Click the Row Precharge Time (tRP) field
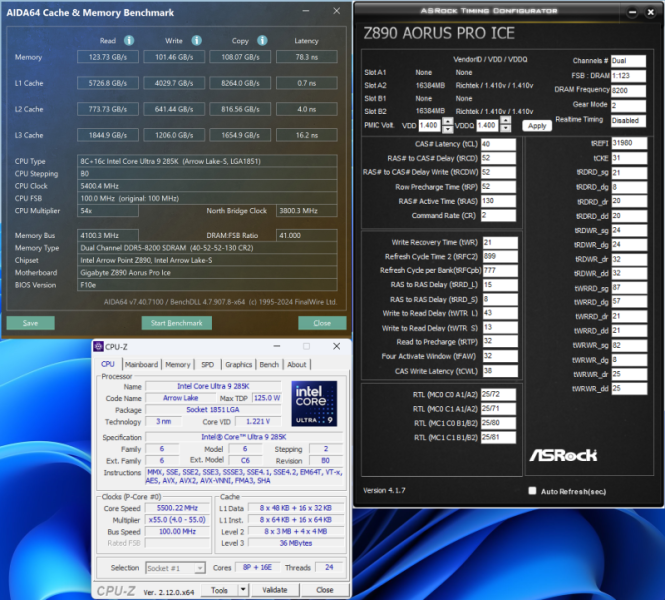Viewport: 665px width, 600px height. pos(498,187)
